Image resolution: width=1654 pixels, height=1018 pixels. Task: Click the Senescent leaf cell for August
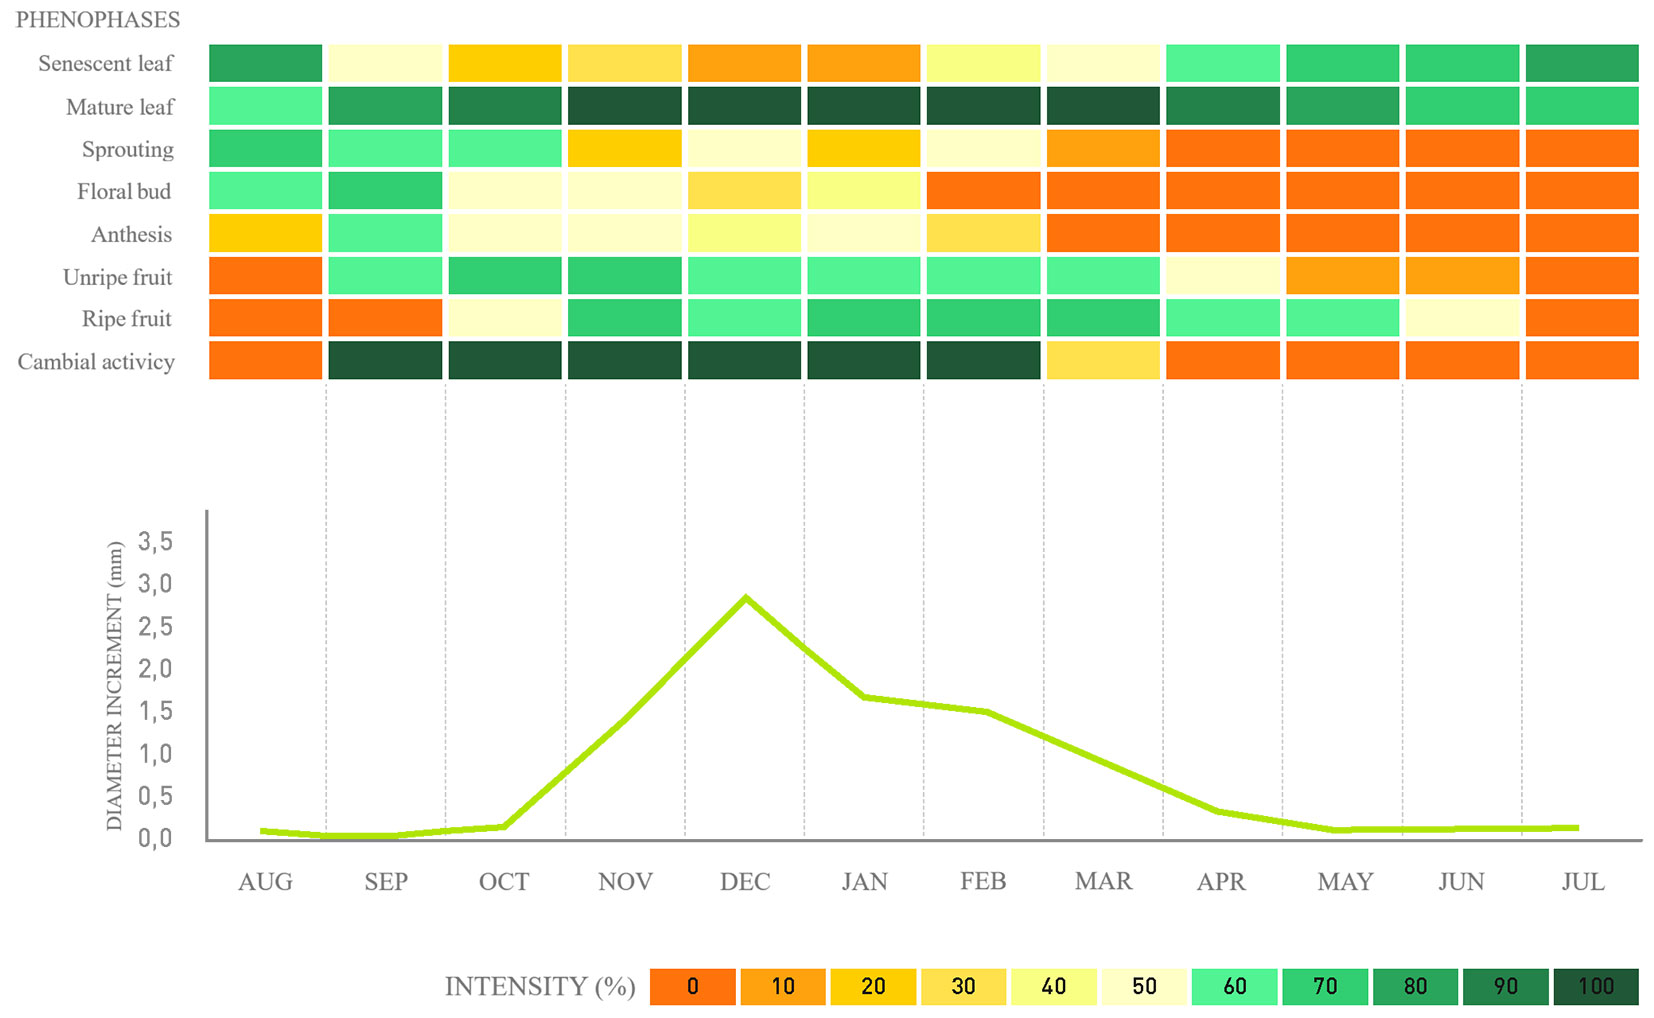265,63
